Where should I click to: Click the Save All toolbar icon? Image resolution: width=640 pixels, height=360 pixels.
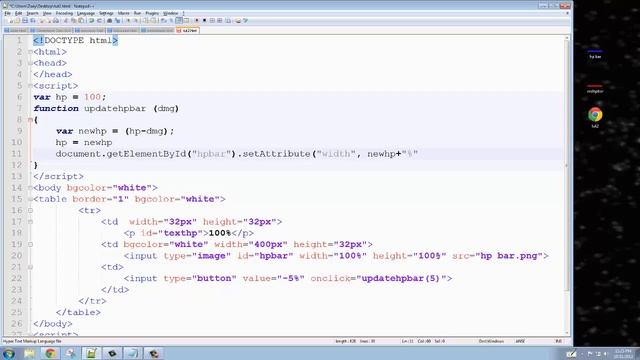33,20
